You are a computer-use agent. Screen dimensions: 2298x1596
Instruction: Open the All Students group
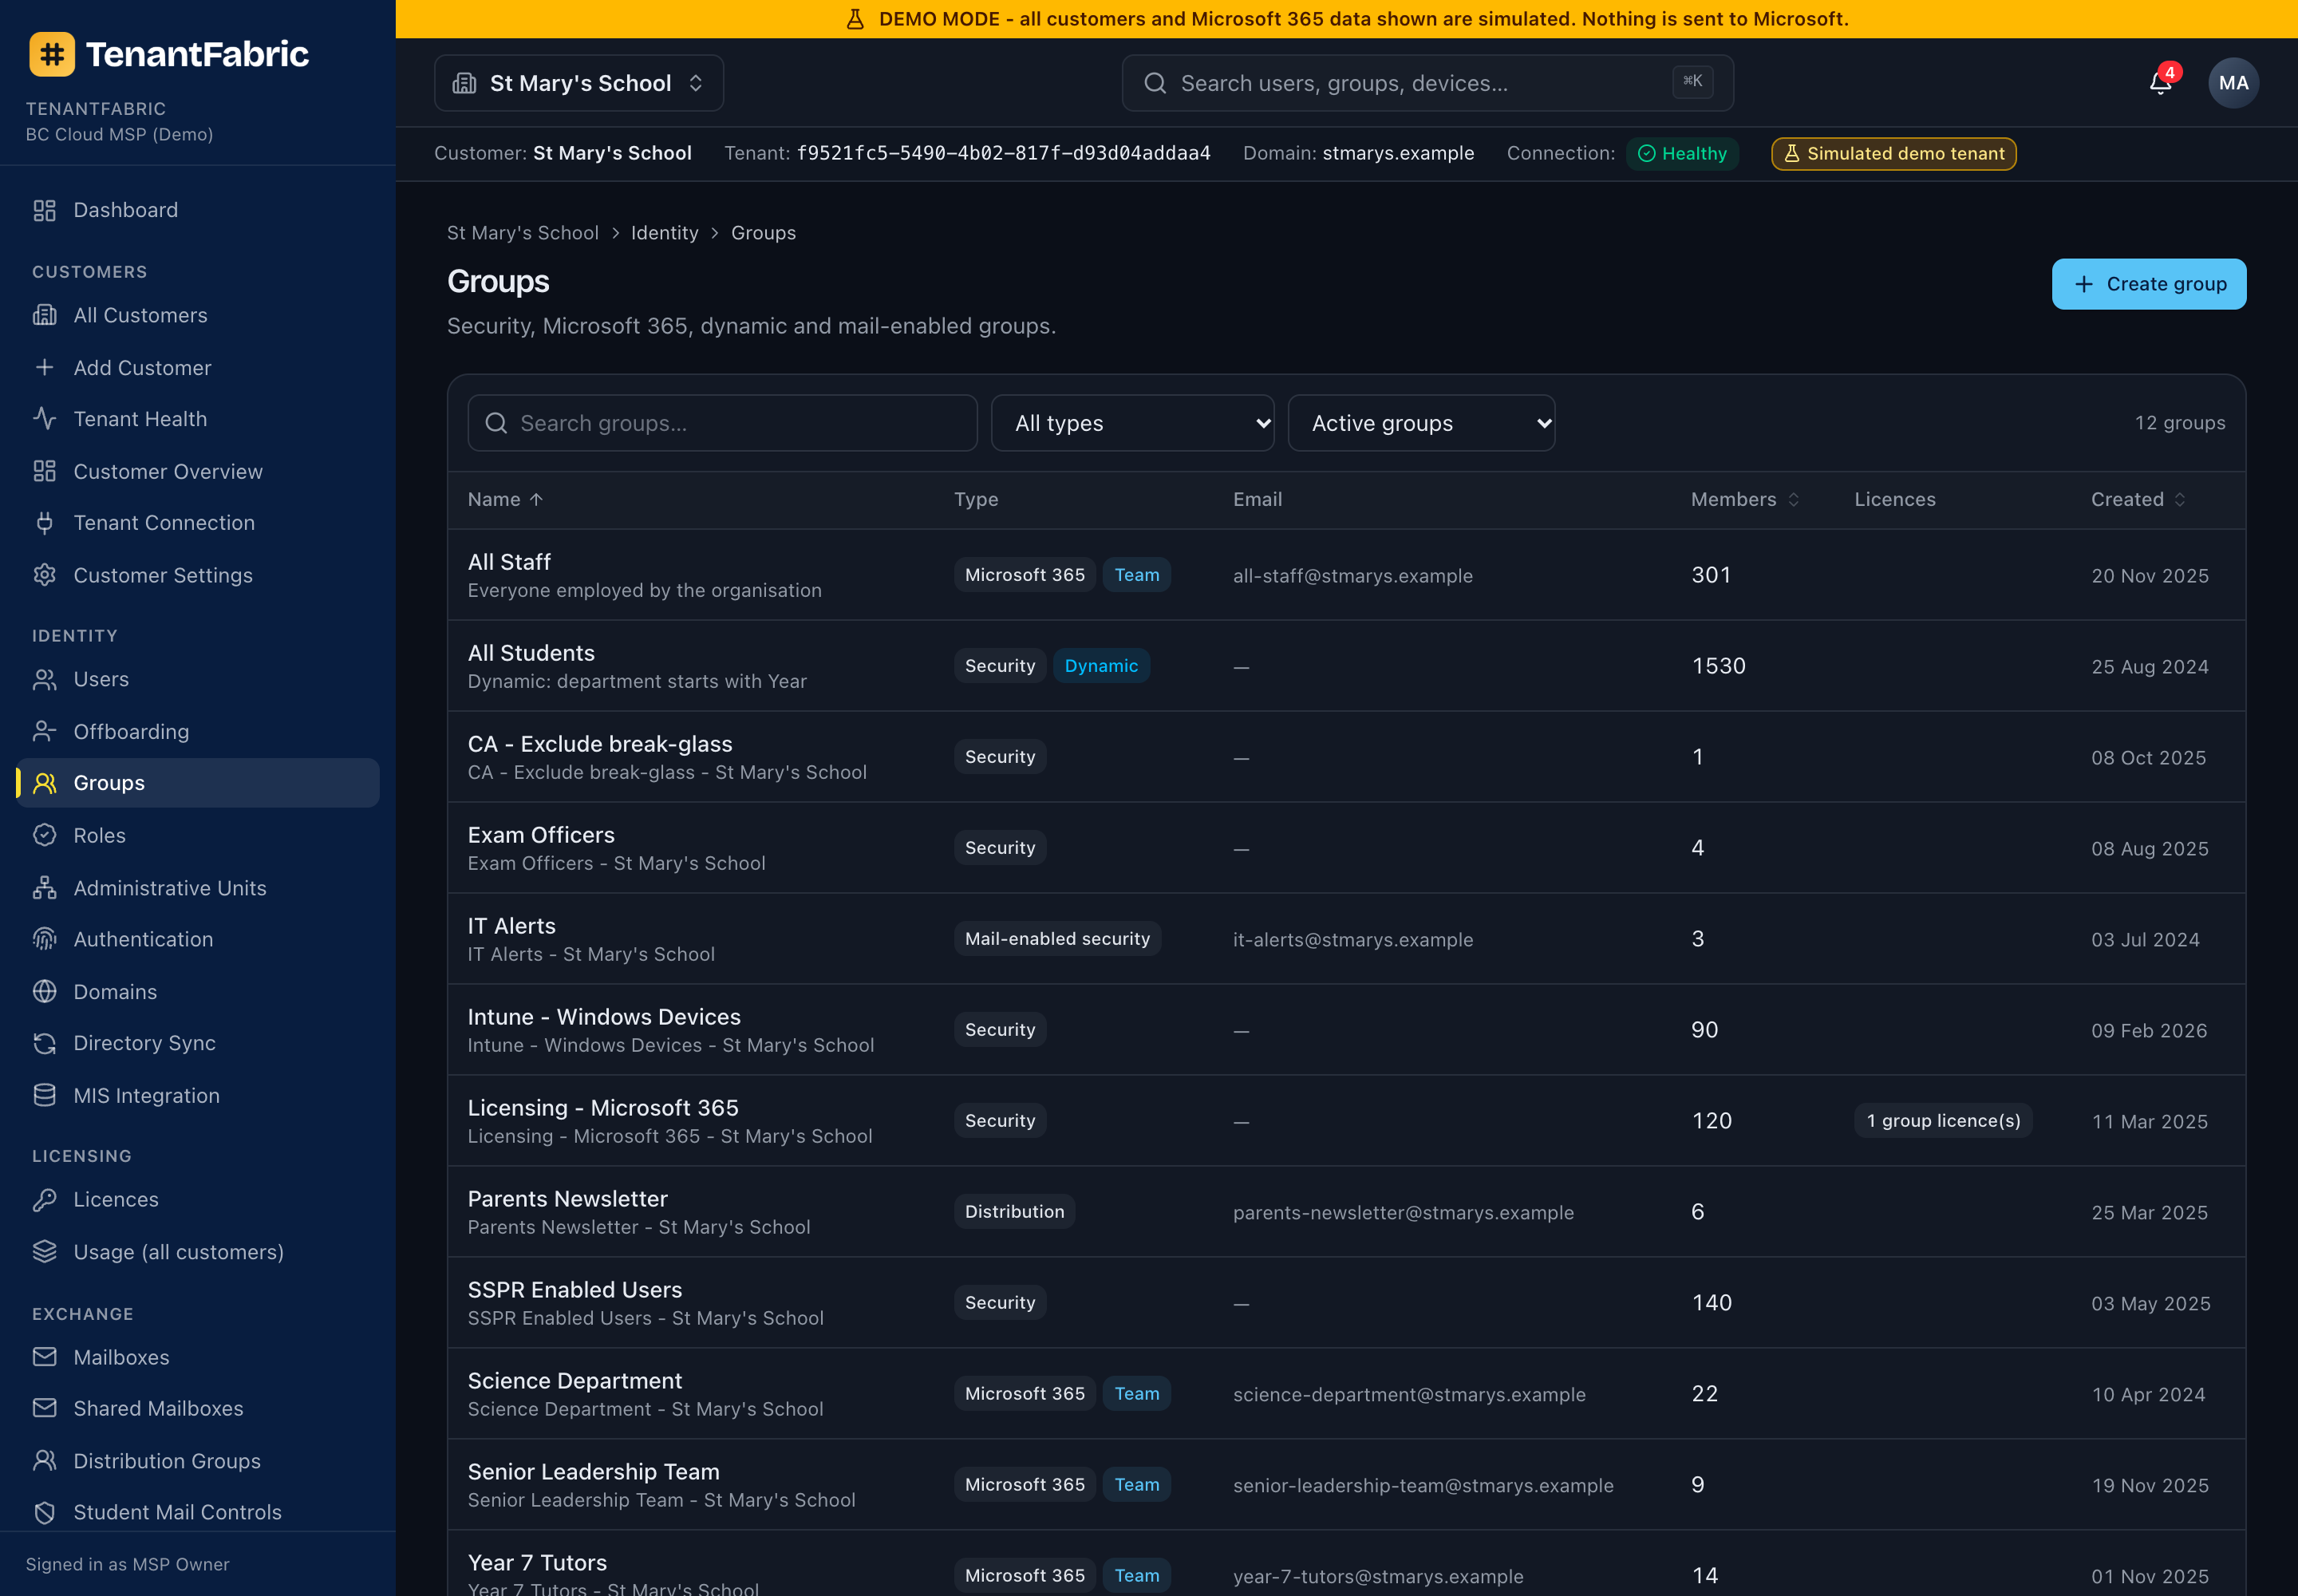(x=1346, y=666)
